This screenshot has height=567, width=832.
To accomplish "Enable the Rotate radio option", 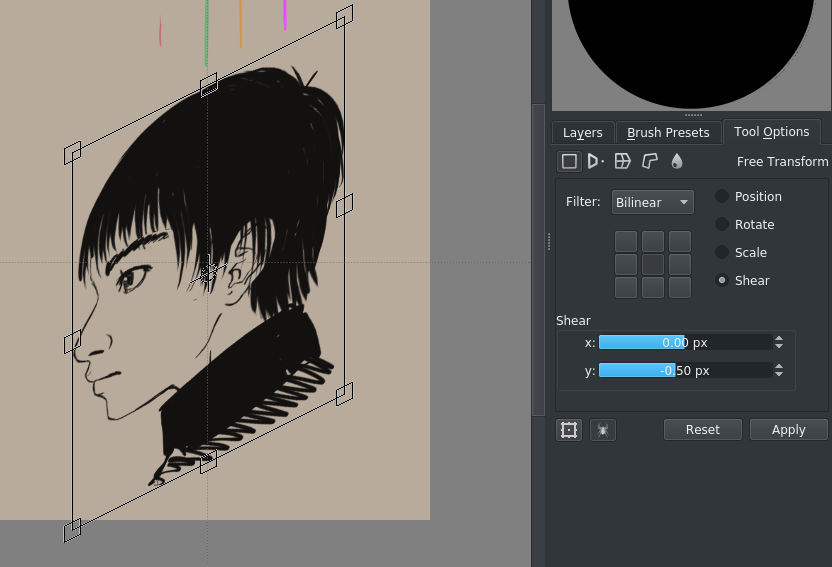I will coord(722,225).
